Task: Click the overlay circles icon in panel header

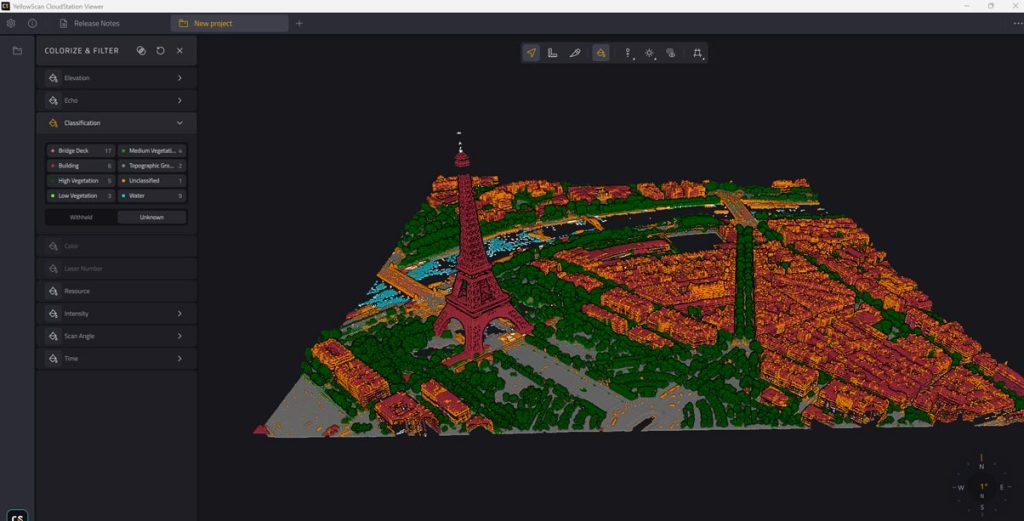Action: (x=141, y=50)
